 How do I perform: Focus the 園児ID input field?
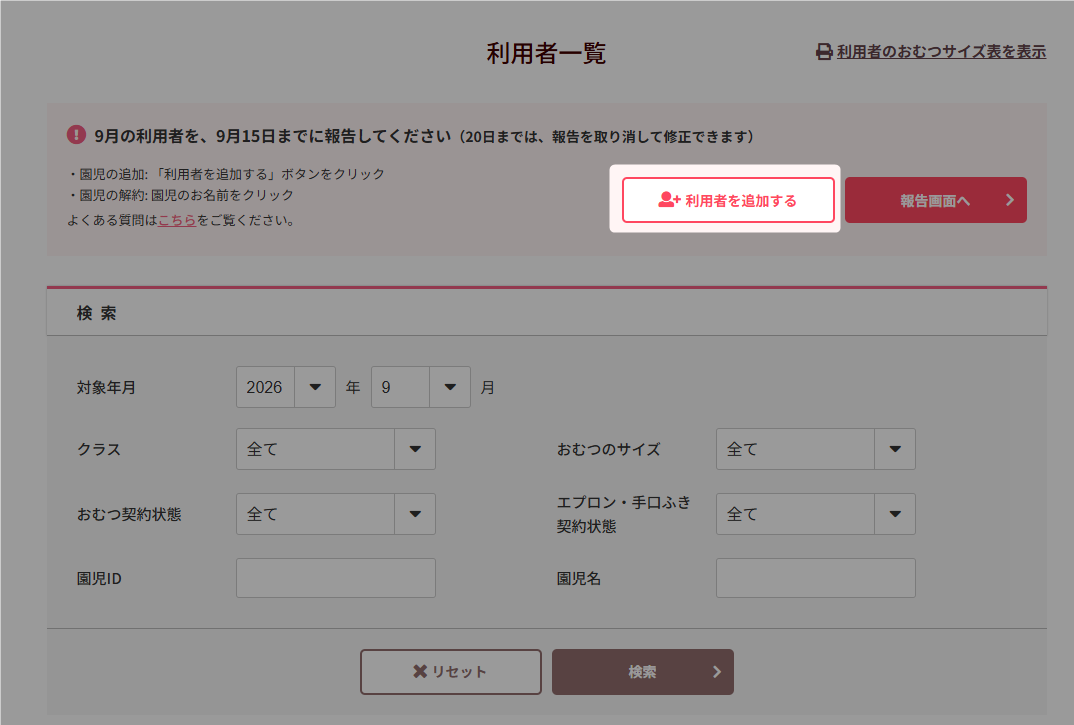336,578
